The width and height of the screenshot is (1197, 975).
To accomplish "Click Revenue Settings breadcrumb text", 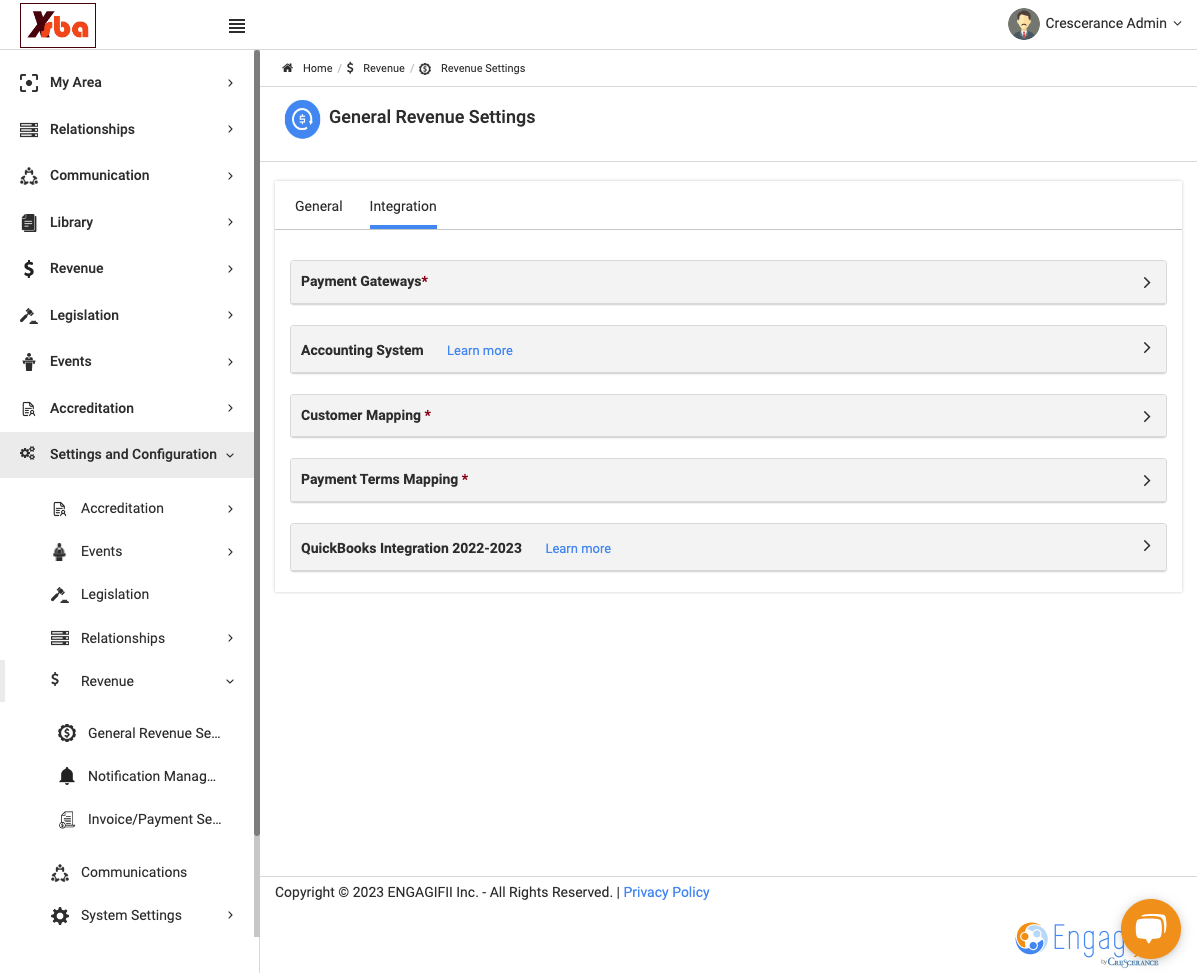I will coord(482,68).
